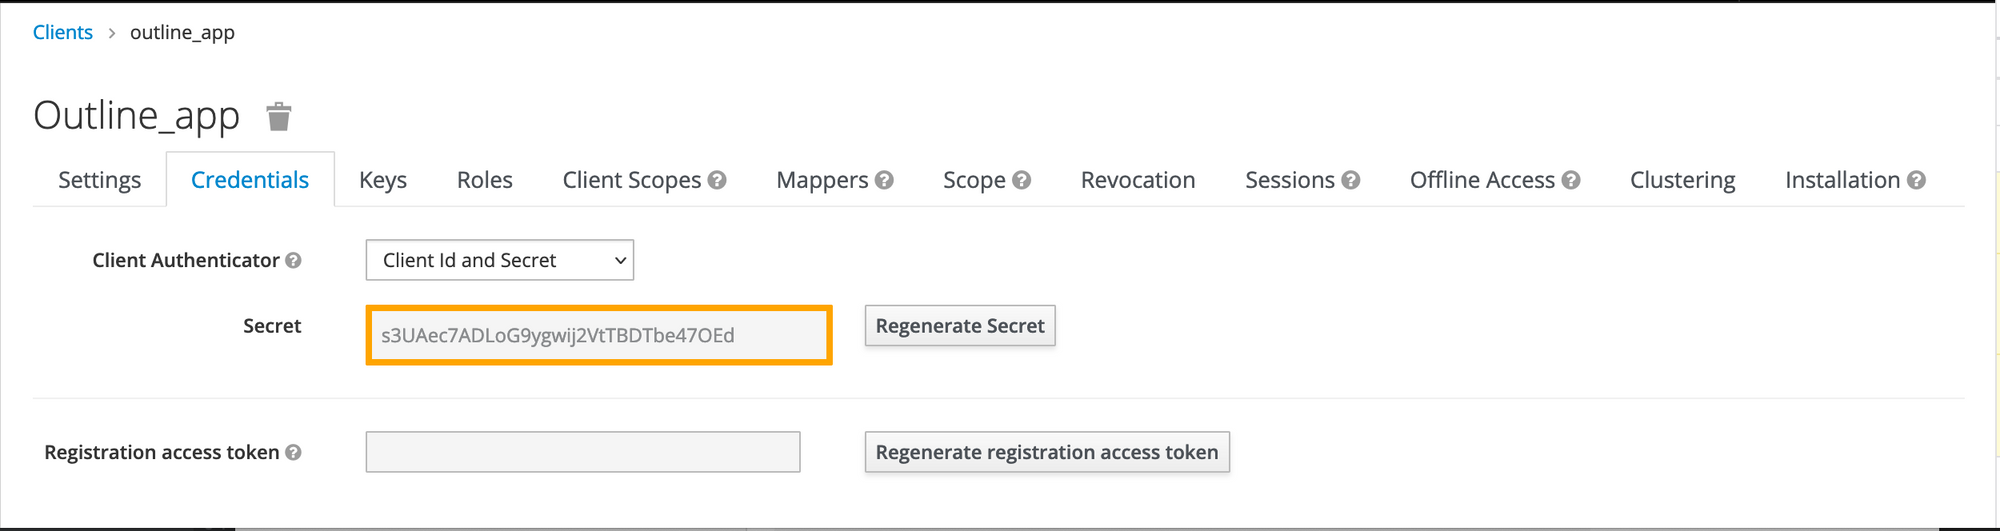Click help icon beside Installation
This screenshot has height=531, width=2000.
(x=1916, y=180)
